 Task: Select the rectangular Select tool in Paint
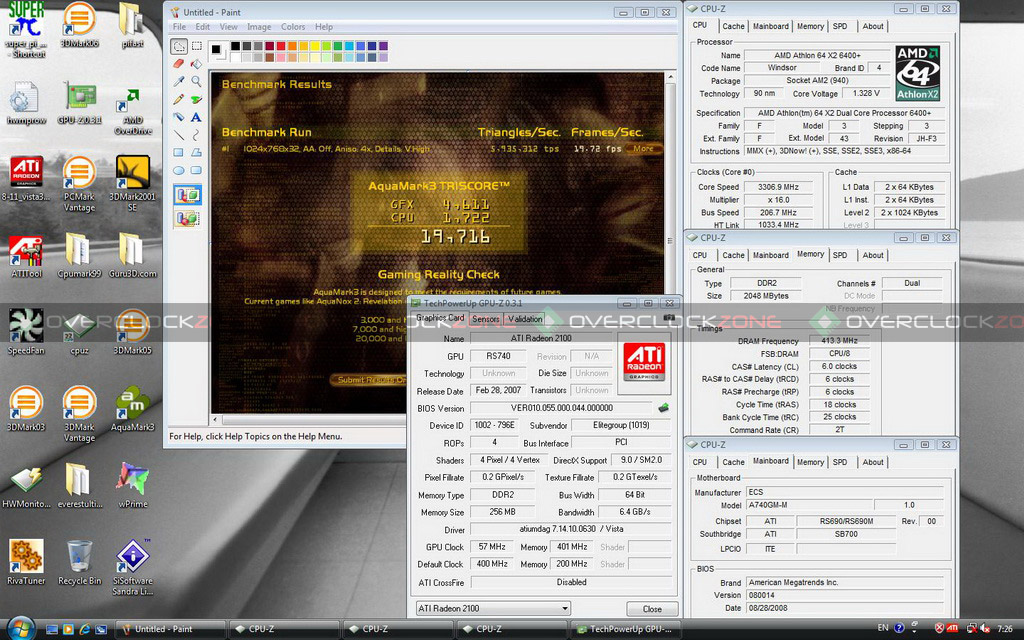pos(196,46)
